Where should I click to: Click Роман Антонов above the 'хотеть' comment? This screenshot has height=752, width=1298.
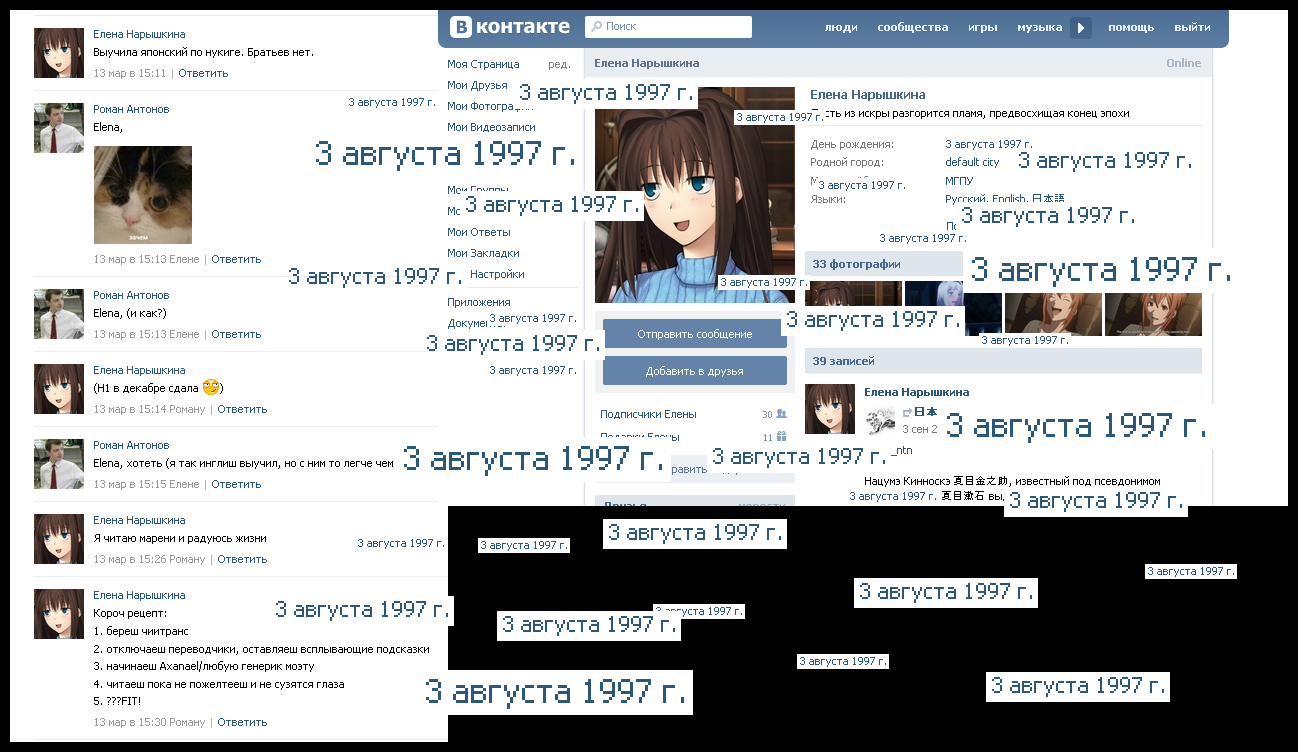click(131, 445)
